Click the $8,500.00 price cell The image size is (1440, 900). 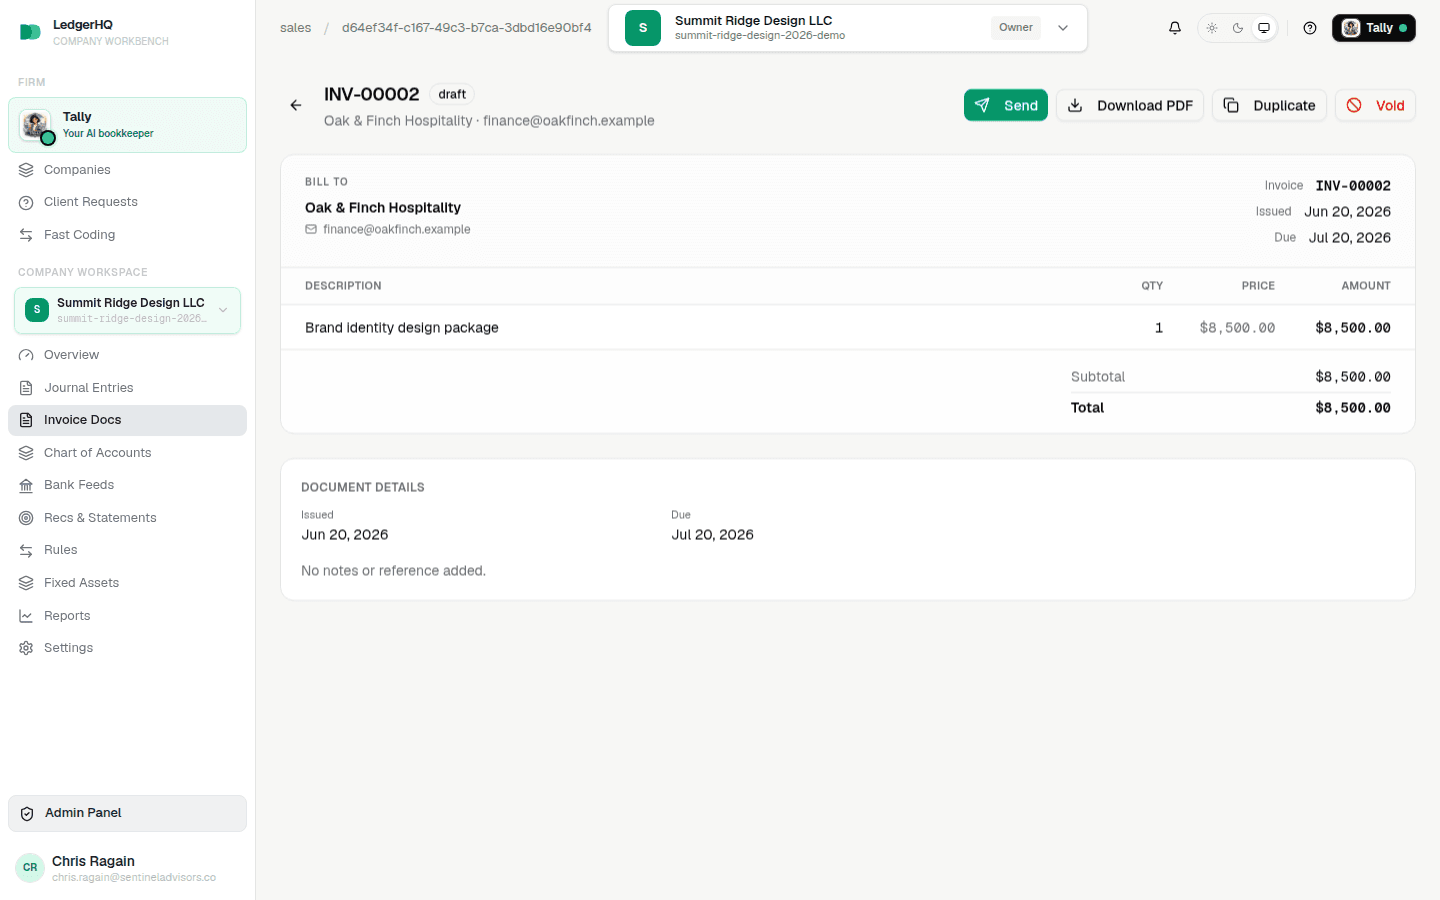click(x=1237, y=328)
